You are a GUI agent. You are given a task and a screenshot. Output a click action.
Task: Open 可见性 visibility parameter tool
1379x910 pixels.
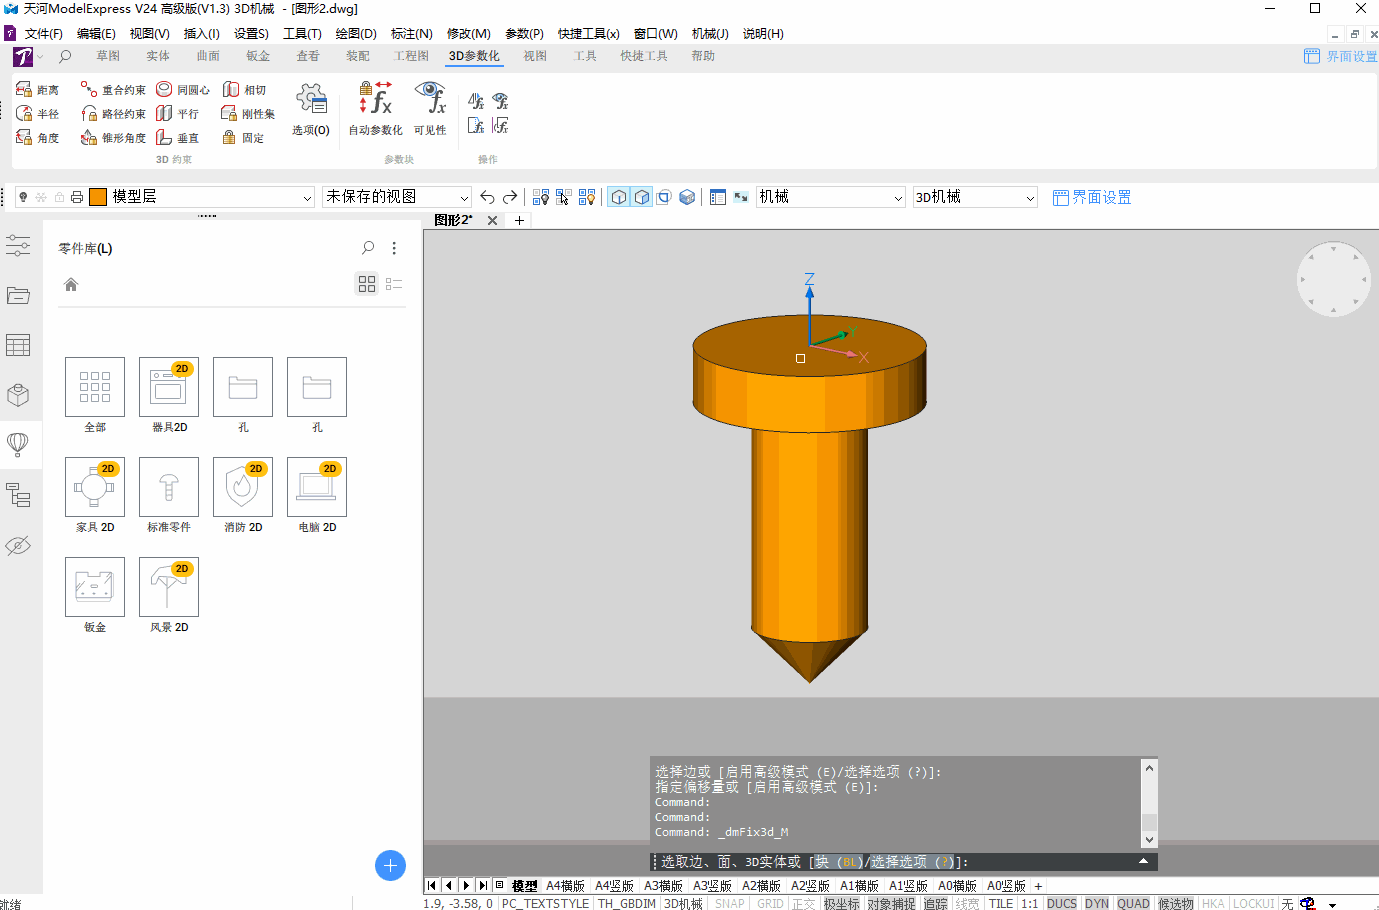click(430, 109)
